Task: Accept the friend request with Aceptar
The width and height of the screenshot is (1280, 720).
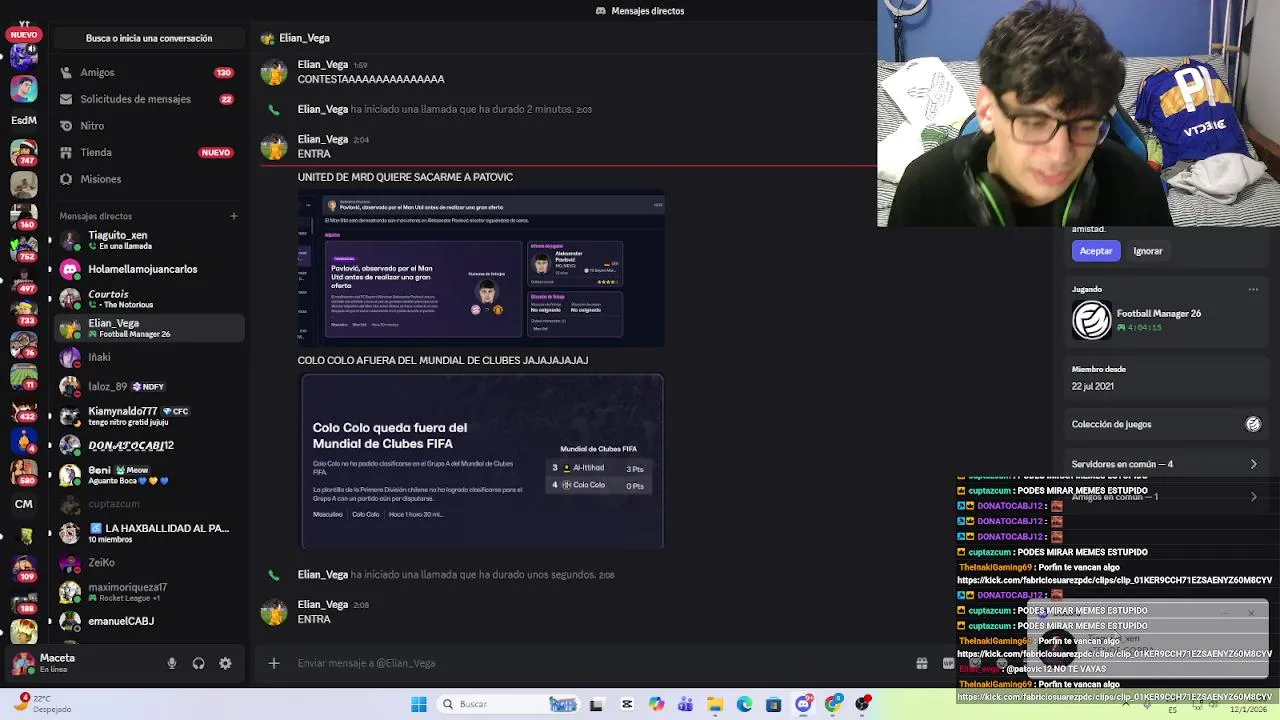Action: (x=1095, y=251)
